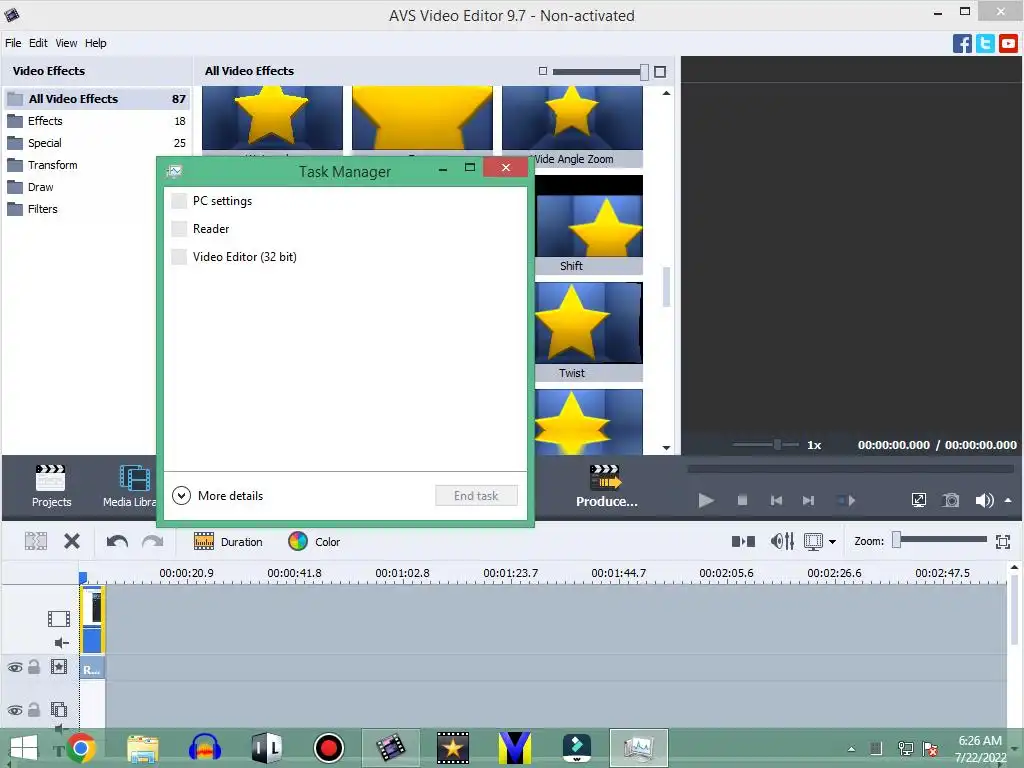
Task: Select PC settings in Task Manager
Action: tap(345, 201)
